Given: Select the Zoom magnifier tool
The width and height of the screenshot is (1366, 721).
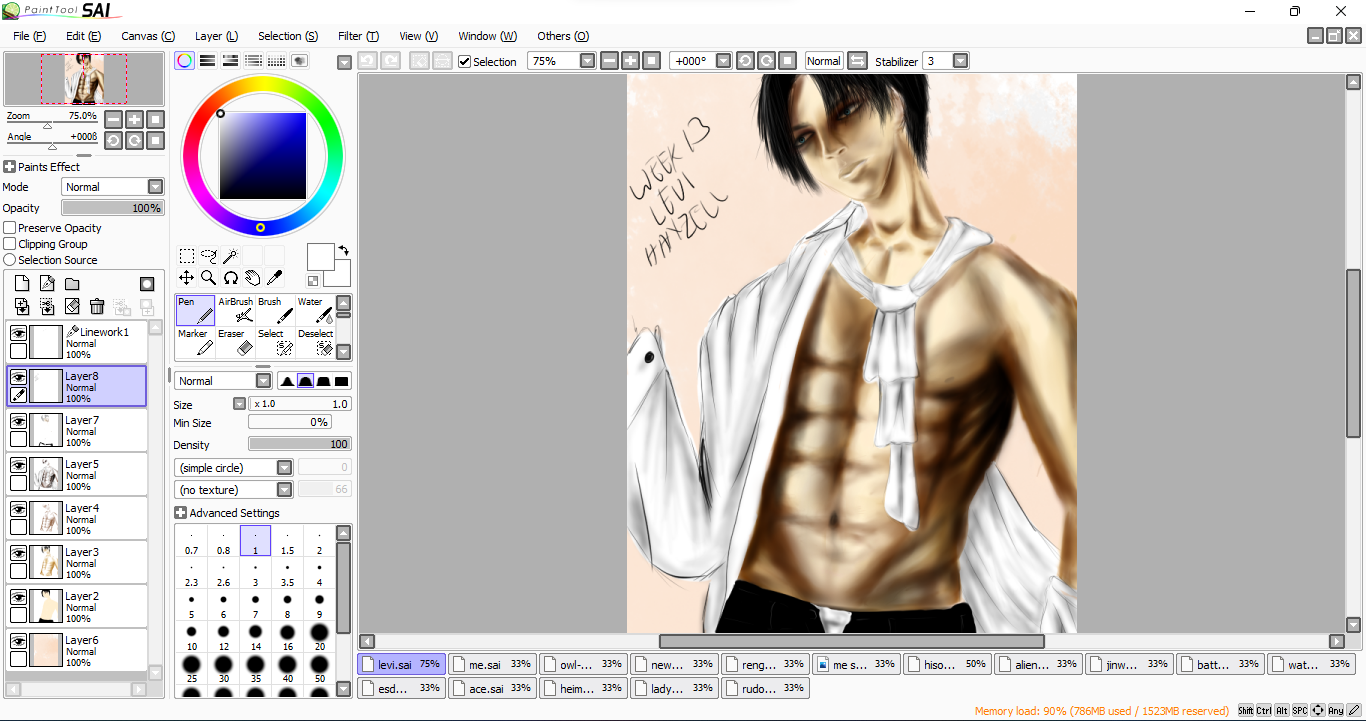Looking at the screenshot, I should click(209, 277).
